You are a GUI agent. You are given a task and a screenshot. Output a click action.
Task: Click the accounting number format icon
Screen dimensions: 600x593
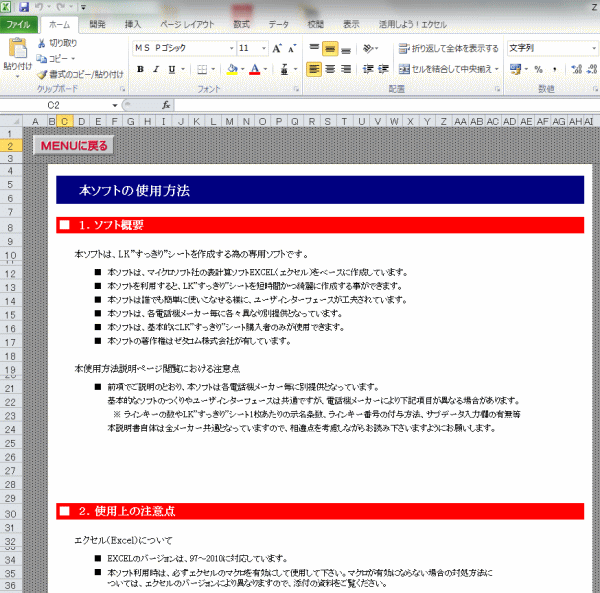pyautogui.click(x=515, y=69)
